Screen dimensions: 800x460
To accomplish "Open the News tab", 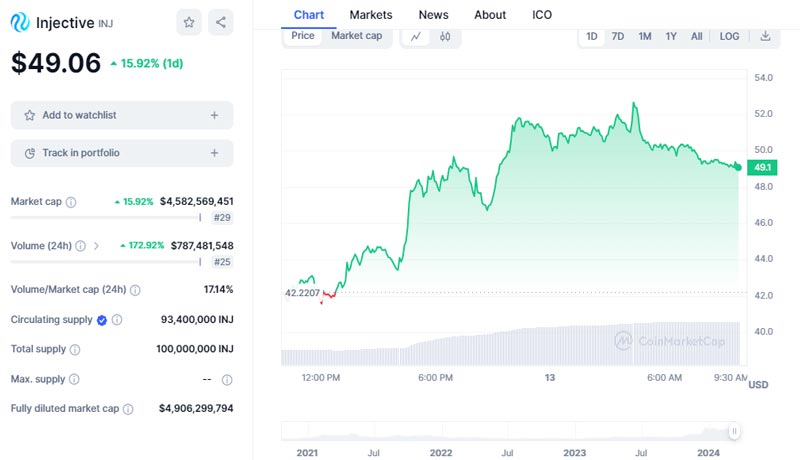I will (434, 15).
